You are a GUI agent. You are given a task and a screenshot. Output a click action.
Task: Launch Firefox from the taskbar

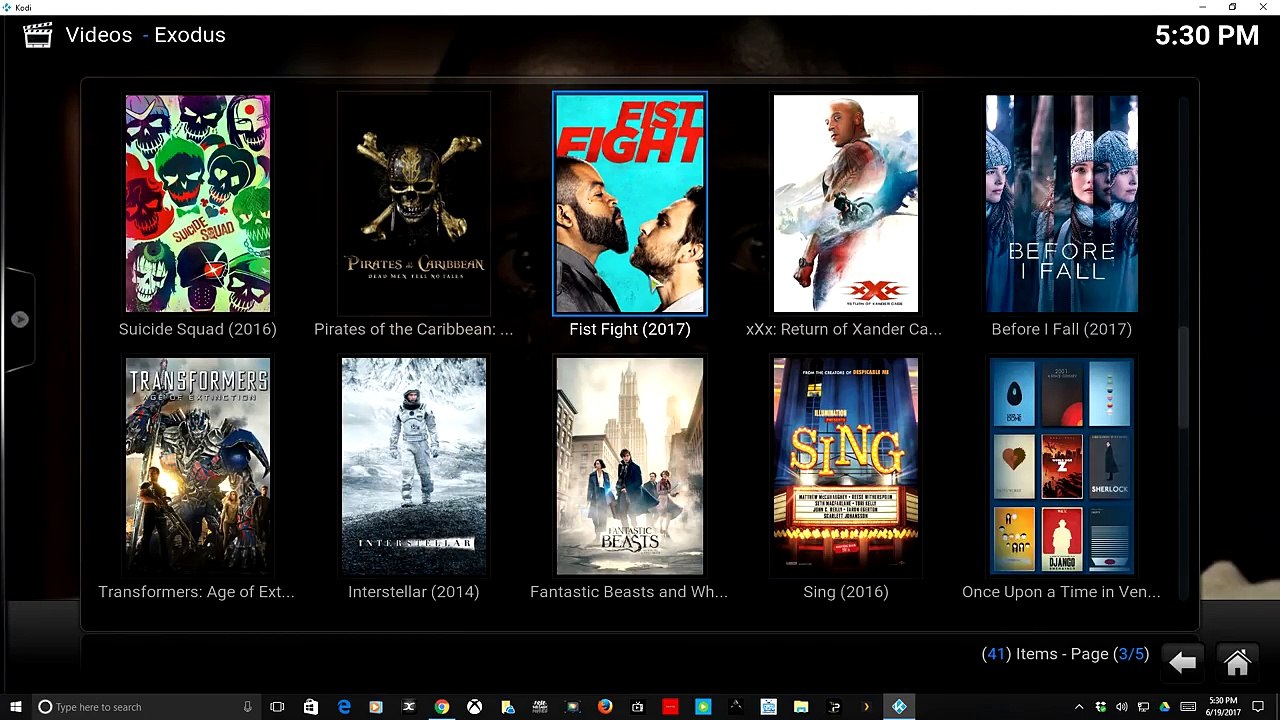point(605,707)
